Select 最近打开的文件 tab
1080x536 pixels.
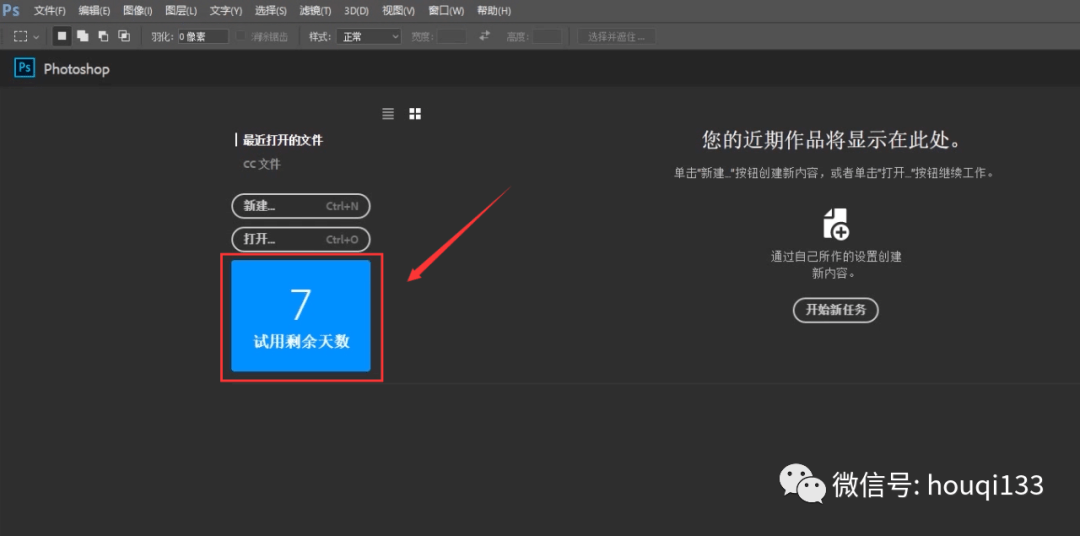(283, 141)
